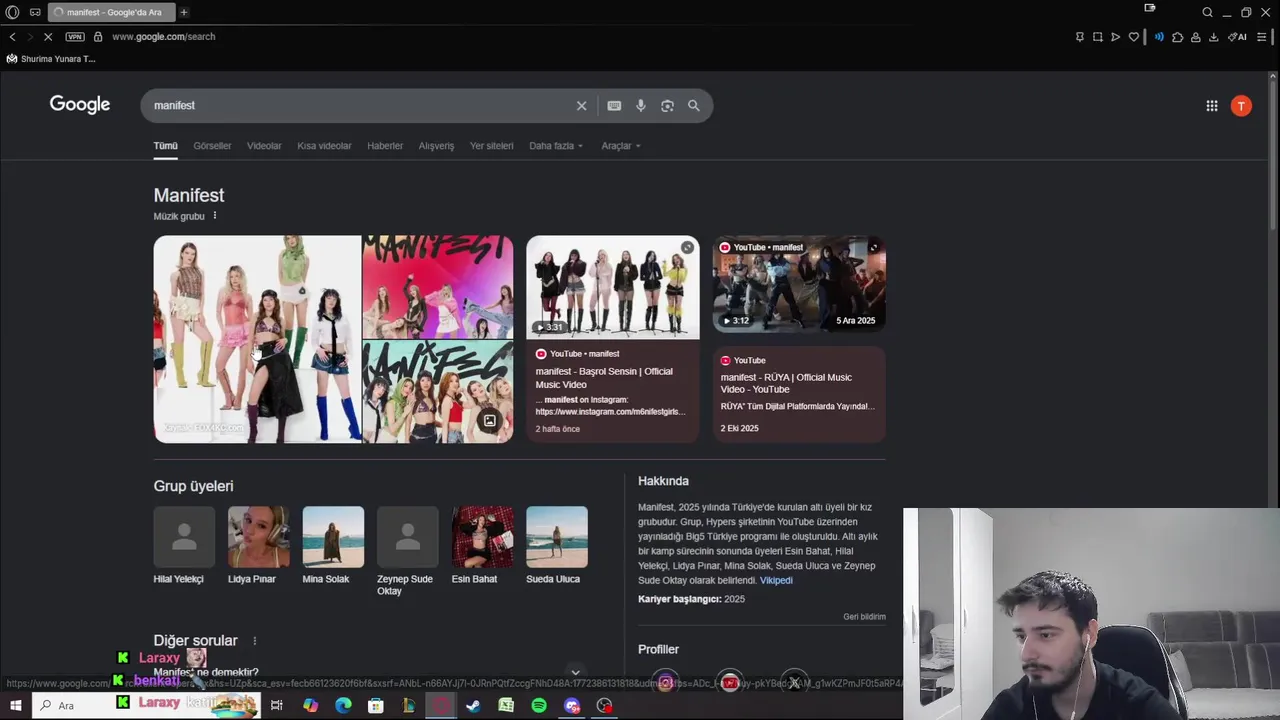Open Task View on the taskbar
Screen dimensions: 1280x720
(277, 706)
